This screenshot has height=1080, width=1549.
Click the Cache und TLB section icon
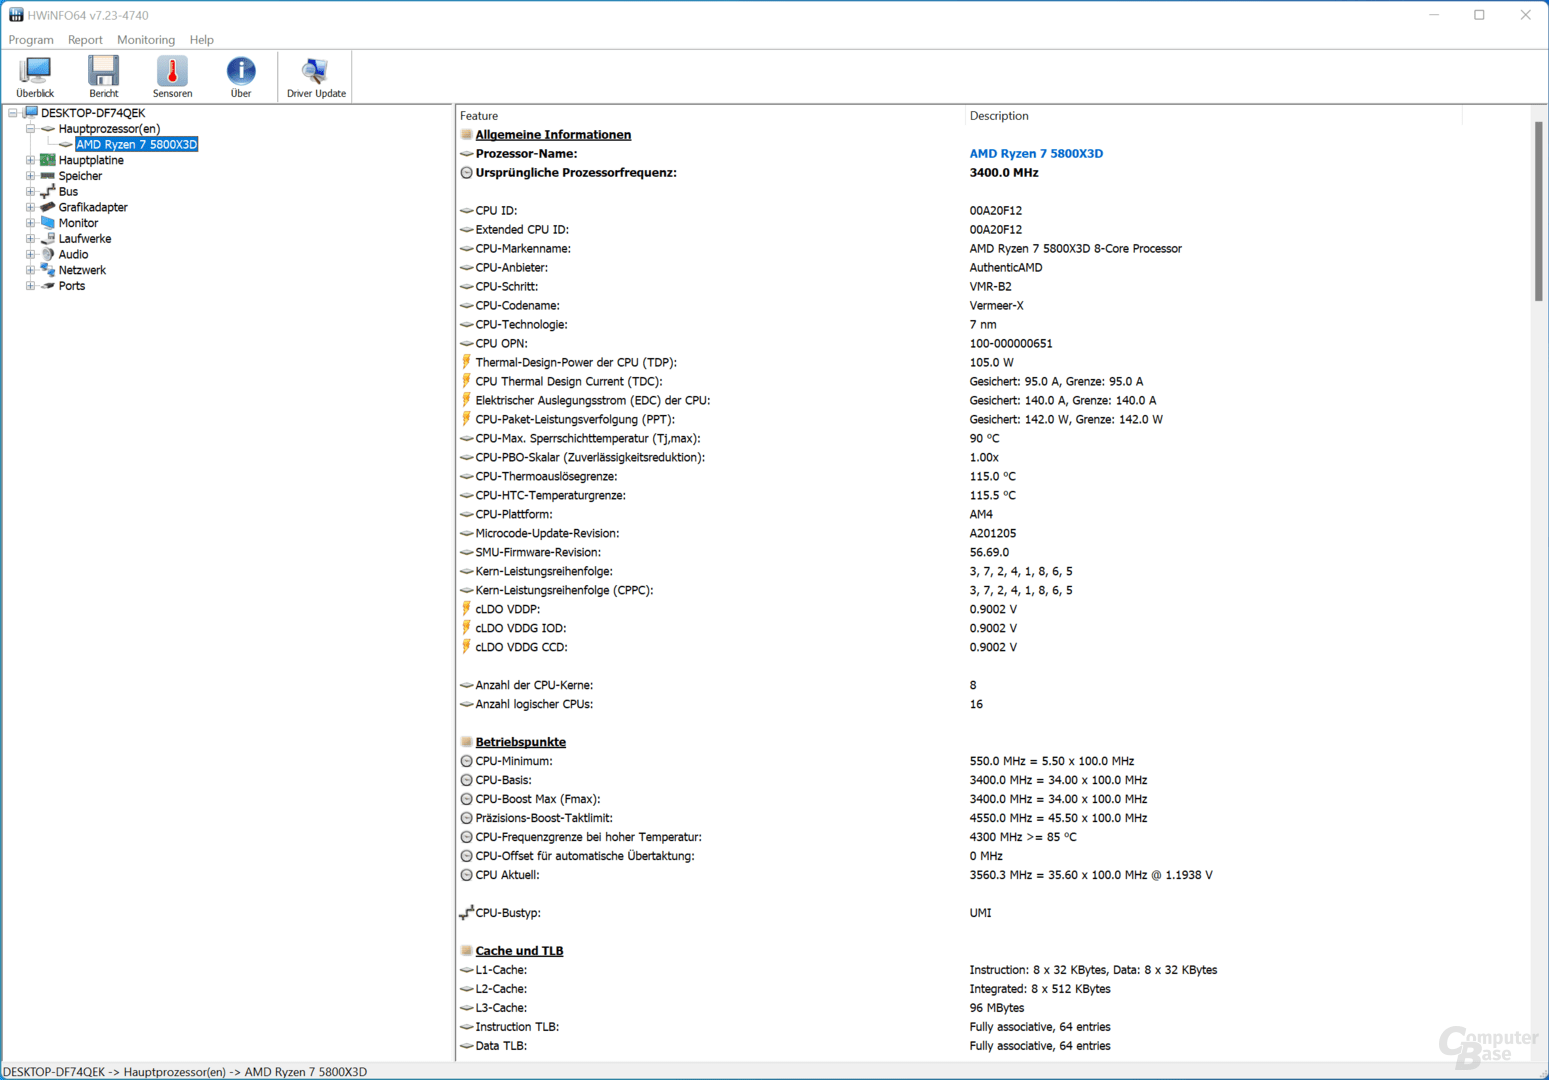466,951
